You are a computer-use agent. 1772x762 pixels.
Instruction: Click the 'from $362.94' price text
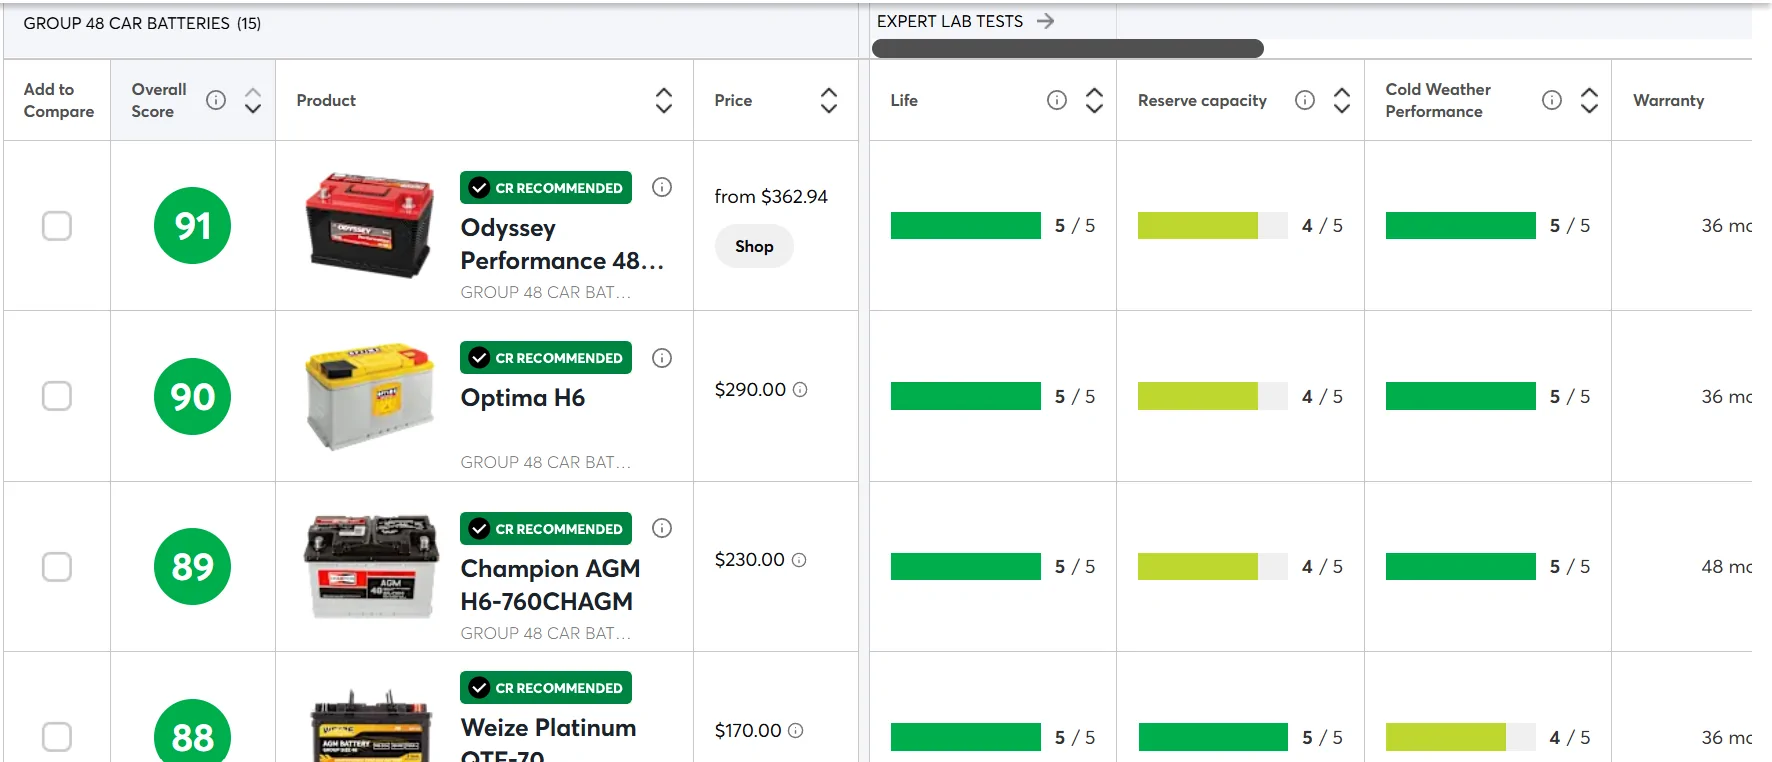pyautogui.click(x=771, y=197)
